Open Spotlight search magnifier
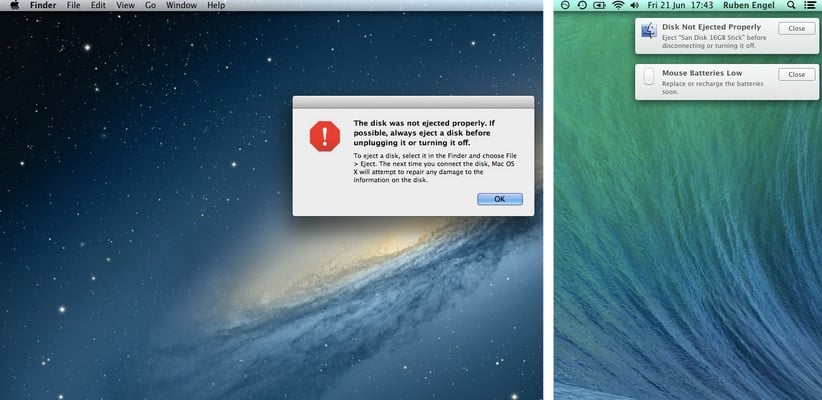Image resolution: width=822 pixels, height=400 pixels. (x=792, y=5)
